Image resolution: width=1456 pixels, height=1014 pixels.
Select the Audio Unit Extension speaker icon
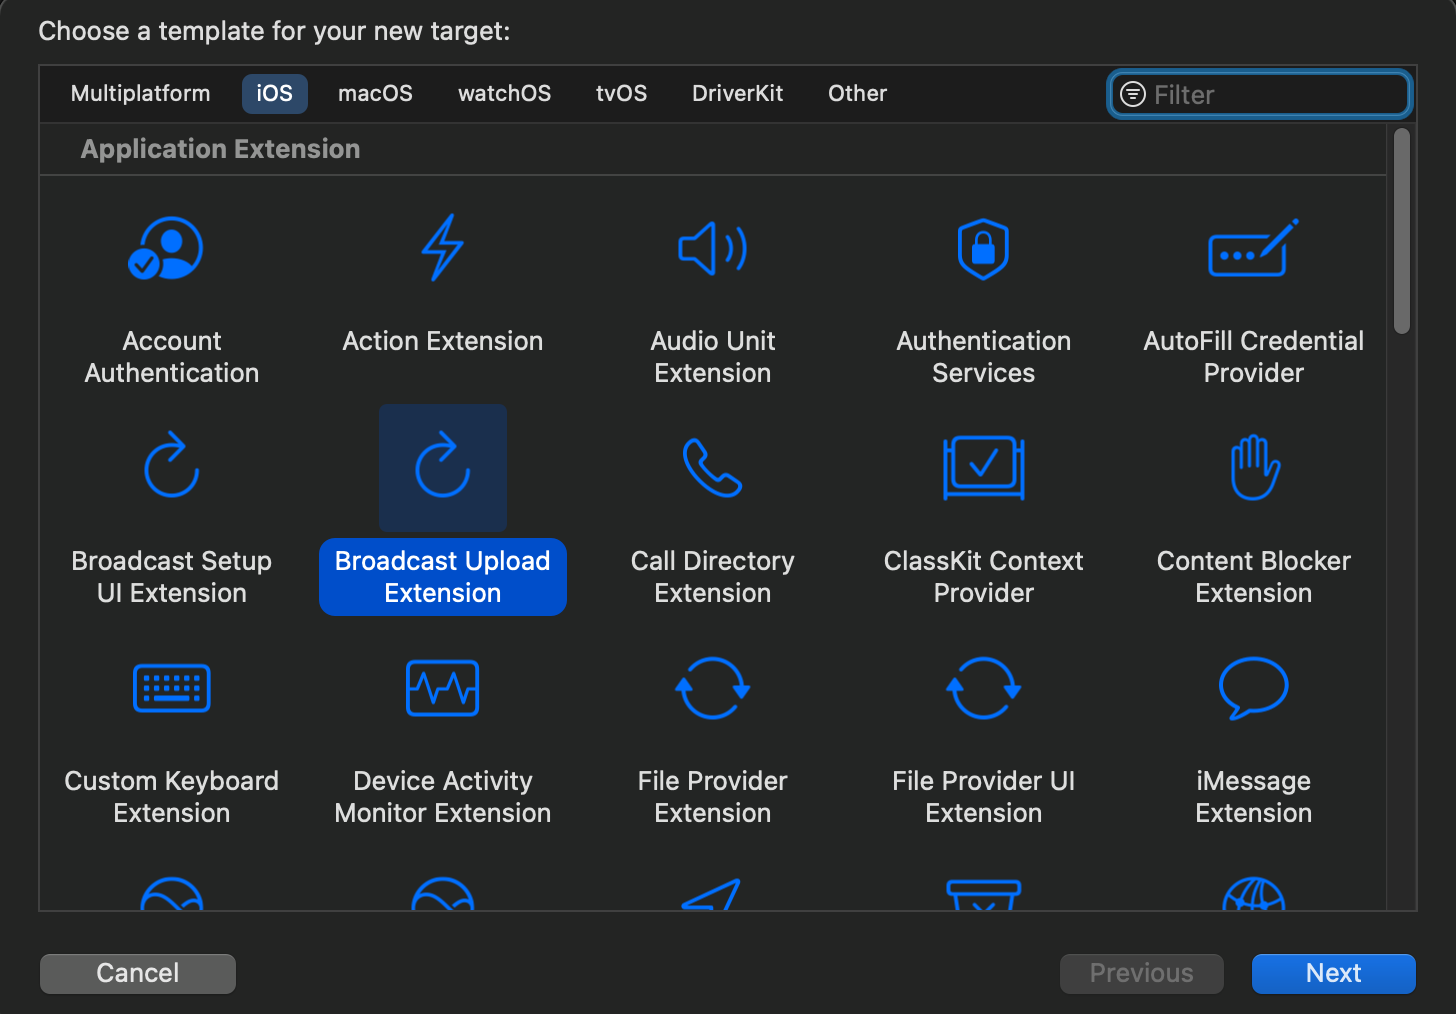(712, 249)
